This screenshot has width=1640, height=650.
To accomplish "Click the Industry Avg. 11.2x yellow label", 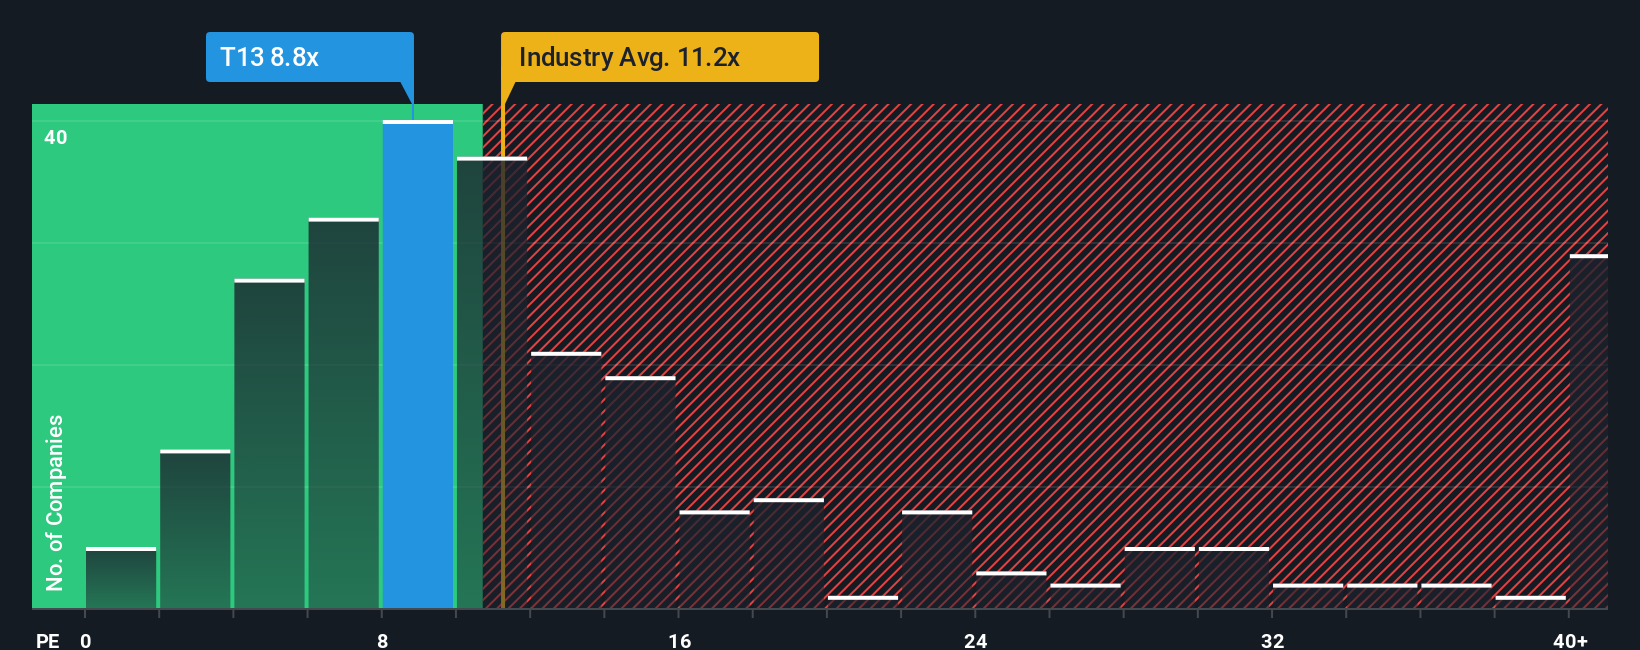I will point(659,57).
